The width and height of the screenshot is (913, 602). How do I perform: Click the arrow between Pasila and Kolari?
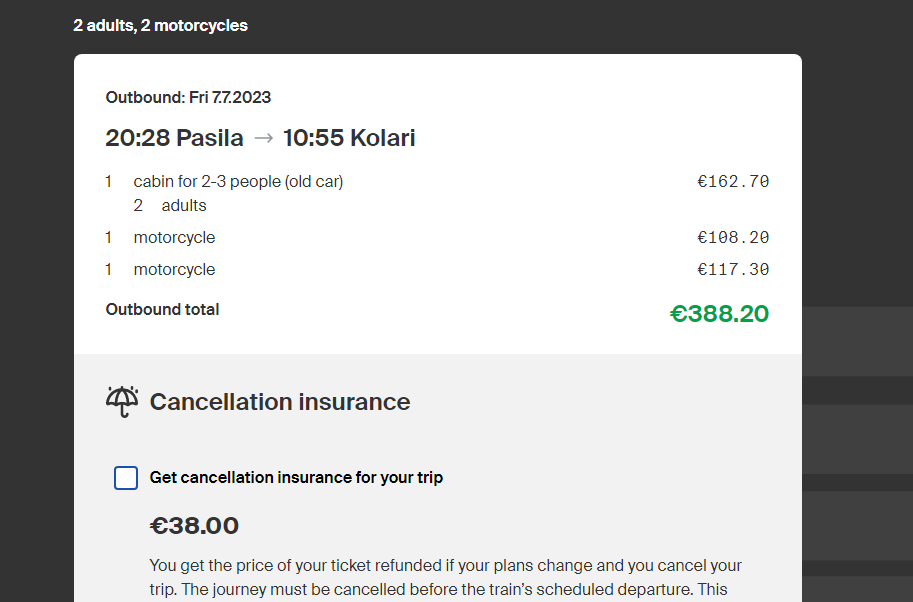coord(263,138)
